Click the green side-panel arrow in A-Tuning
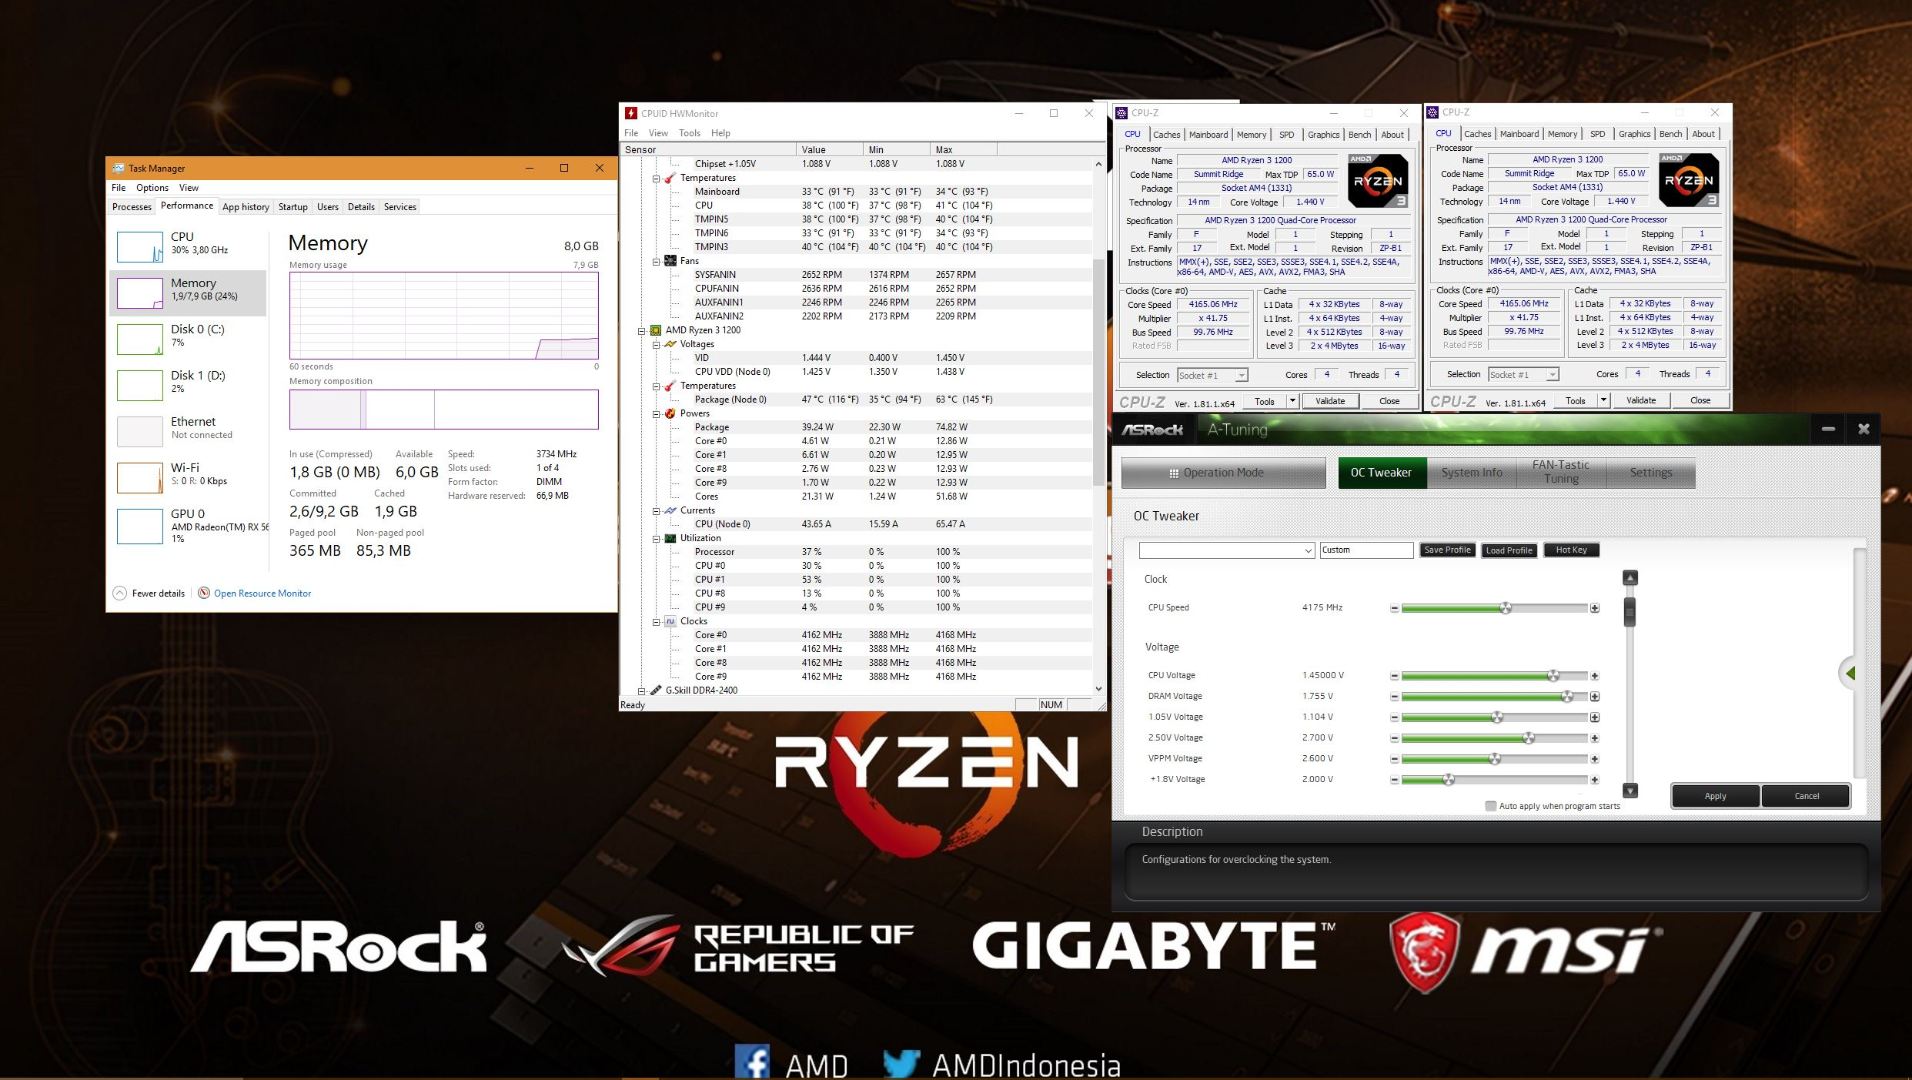The width and height of the screenshot is (1912, 1080). (1850, 673)
